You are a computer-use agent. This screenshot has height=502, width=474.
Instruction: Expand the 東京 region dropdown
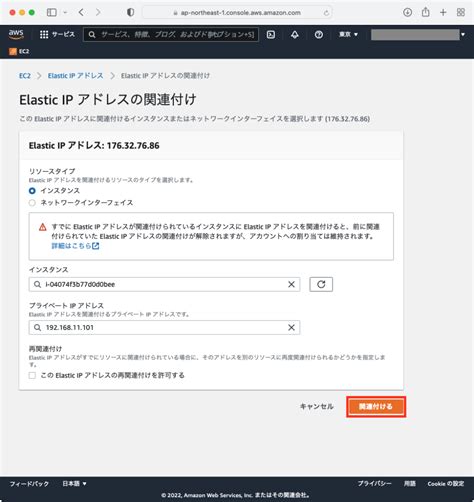point(348,34)
